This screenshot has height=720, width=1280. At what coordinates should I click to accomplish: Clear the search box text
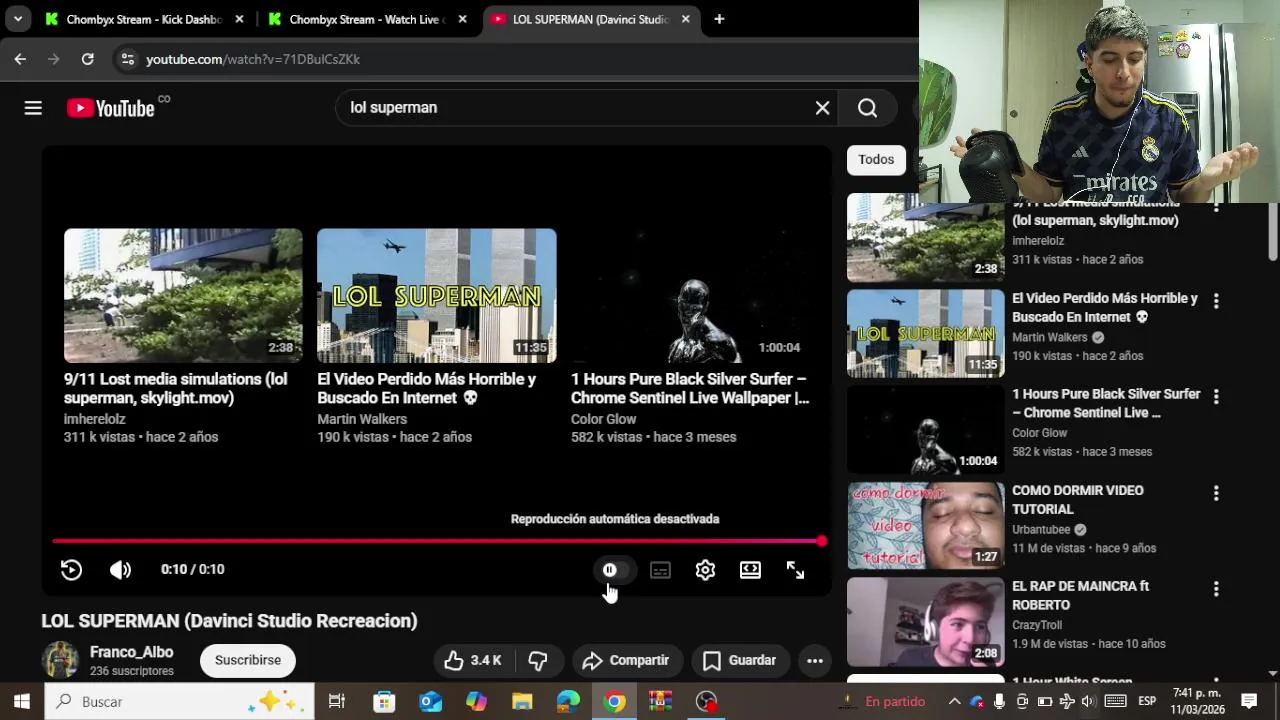(822, 108)
